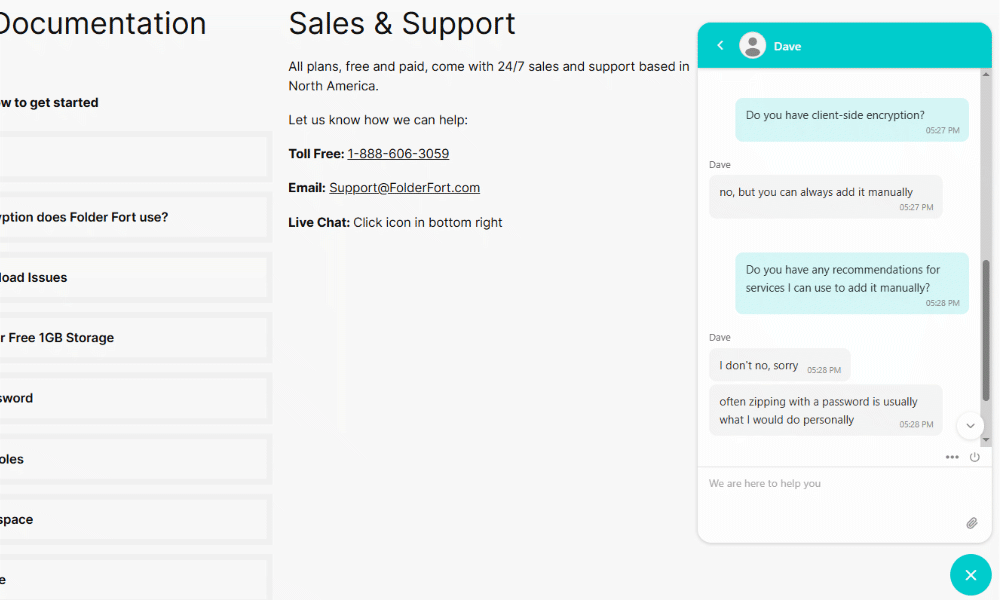The height and width of the screenshot is (600, 1000).
Task: Click the chat scrollbar up arrow
Action: coord(986,74)
